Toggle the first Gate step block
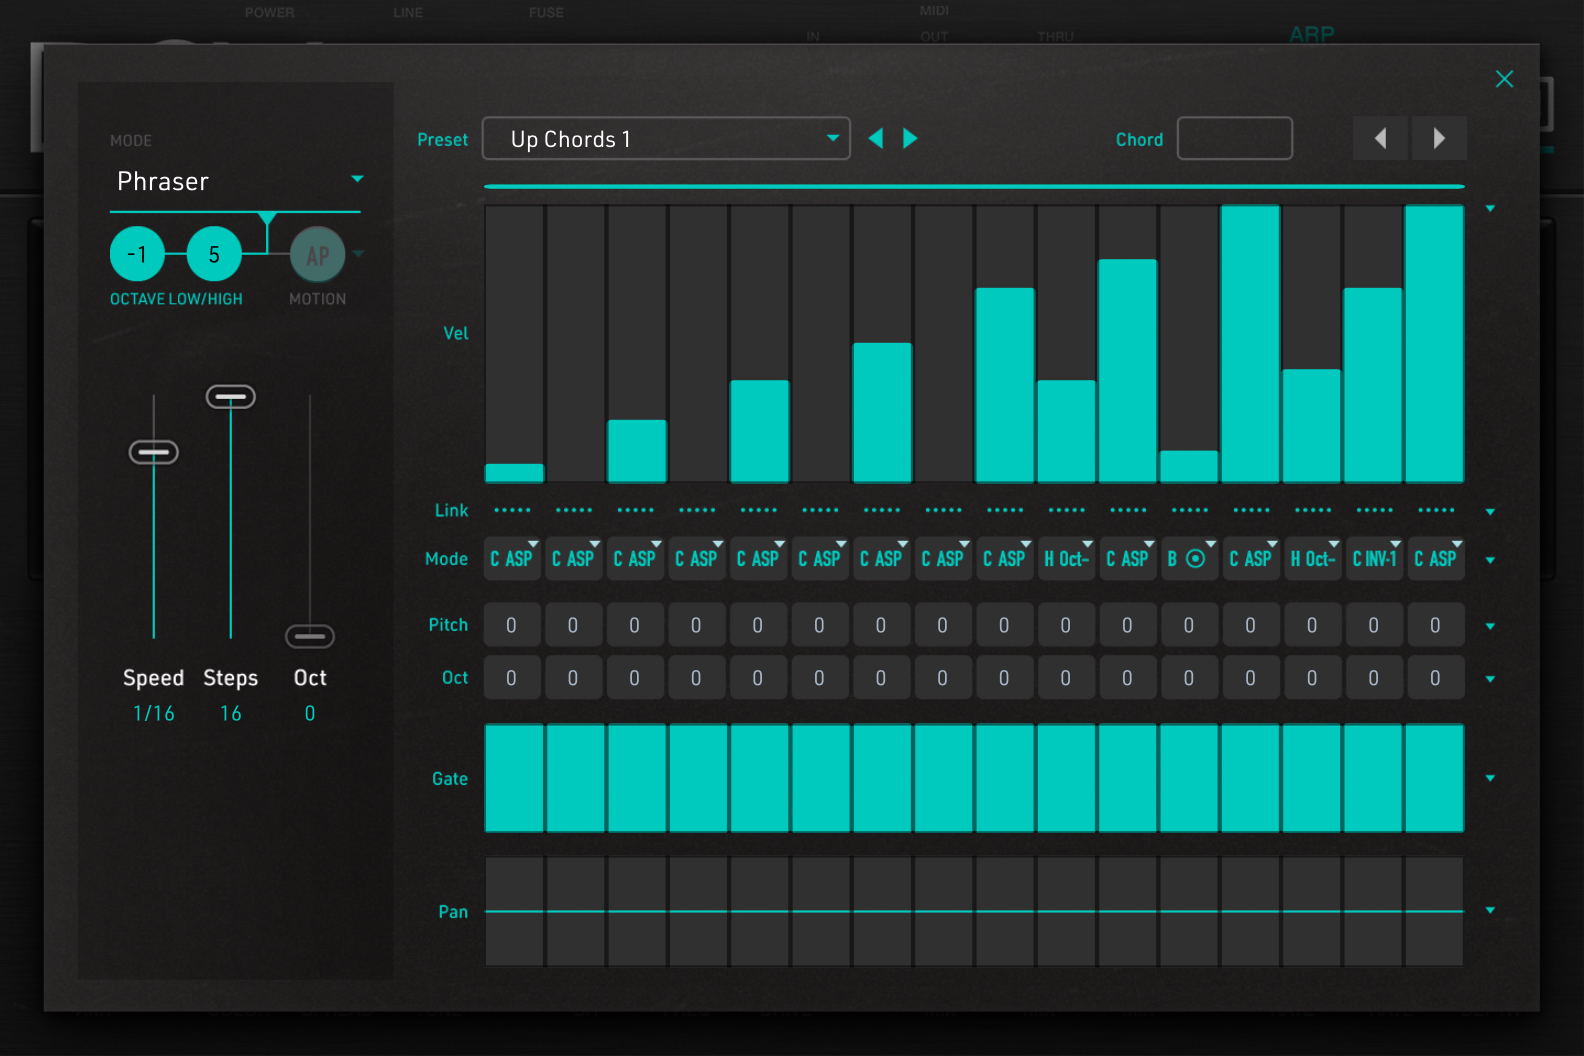Viewport: 1584px width, 1056px height. click(514, 778)
